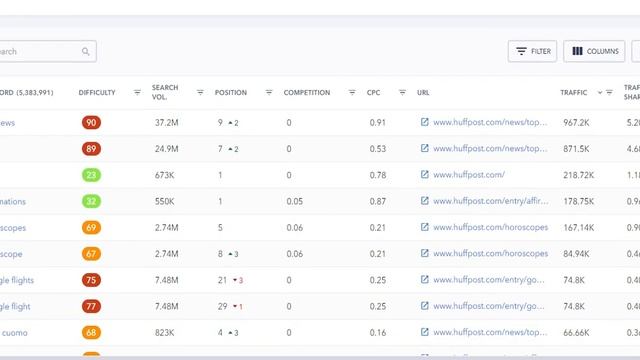This screenshot has width=640, height=360.
Task: Open external link icon for position 29 row
Action: [x=424, y=306]
